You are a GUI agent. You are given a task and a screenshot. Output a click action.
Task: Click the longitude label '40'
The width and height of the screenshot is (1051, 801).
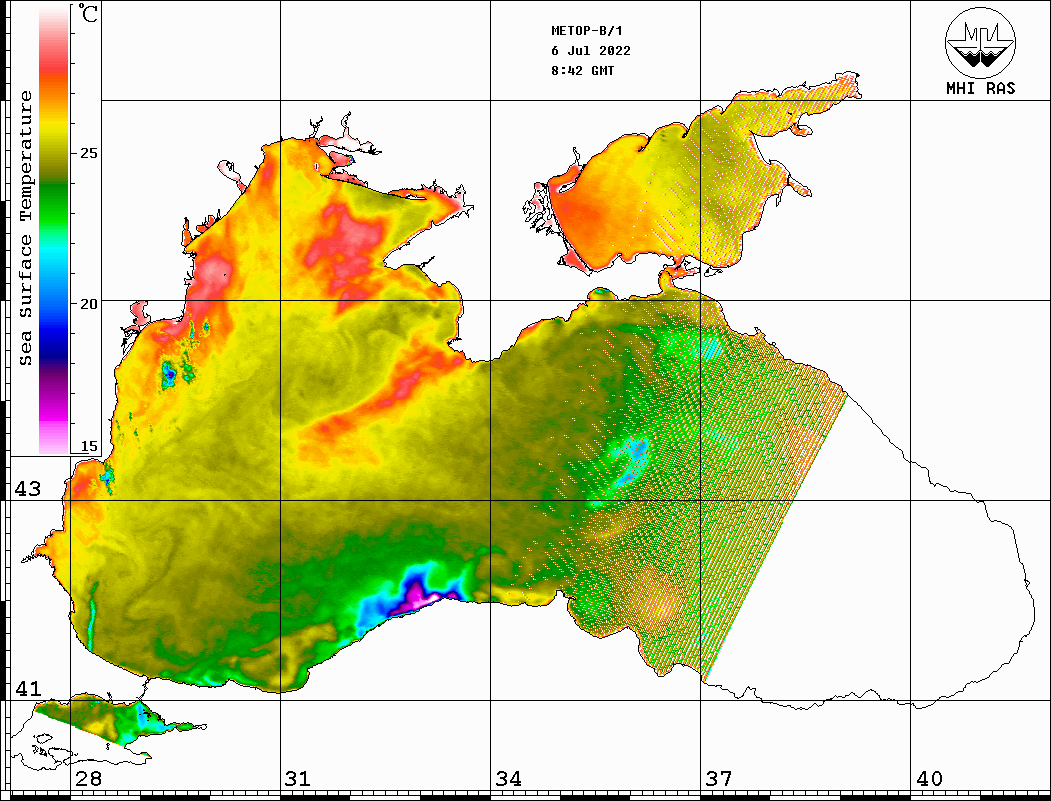click(929, 779)
